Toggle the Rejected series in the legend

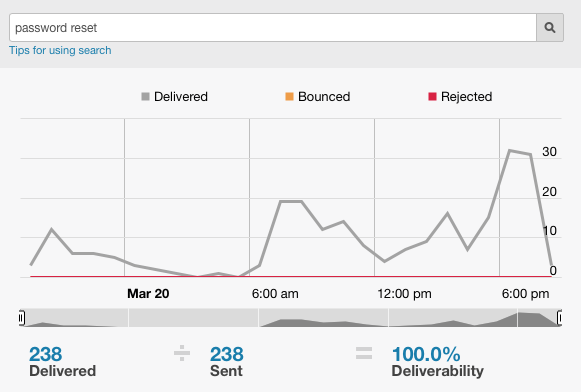(460, 97)
